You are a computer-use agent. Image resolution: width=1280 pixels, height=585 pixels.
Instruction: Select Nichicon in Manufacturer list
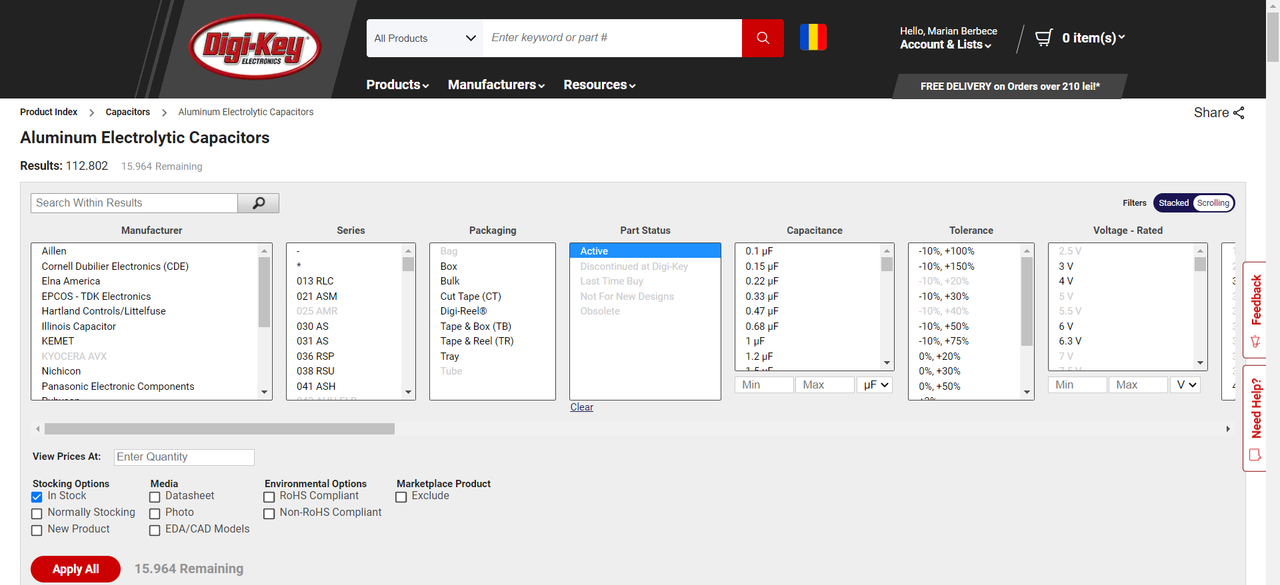(144, 371)
